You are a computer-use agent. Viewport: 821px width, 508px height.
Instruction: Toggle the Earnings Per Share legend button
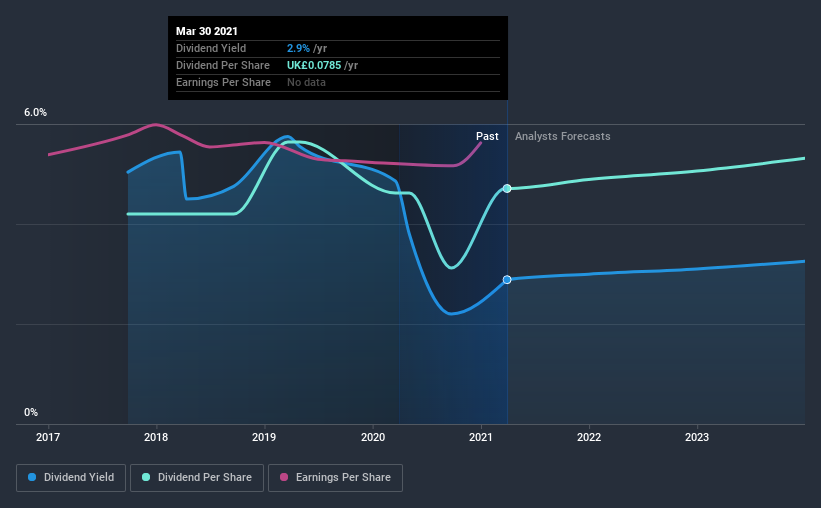pos(335,478)
